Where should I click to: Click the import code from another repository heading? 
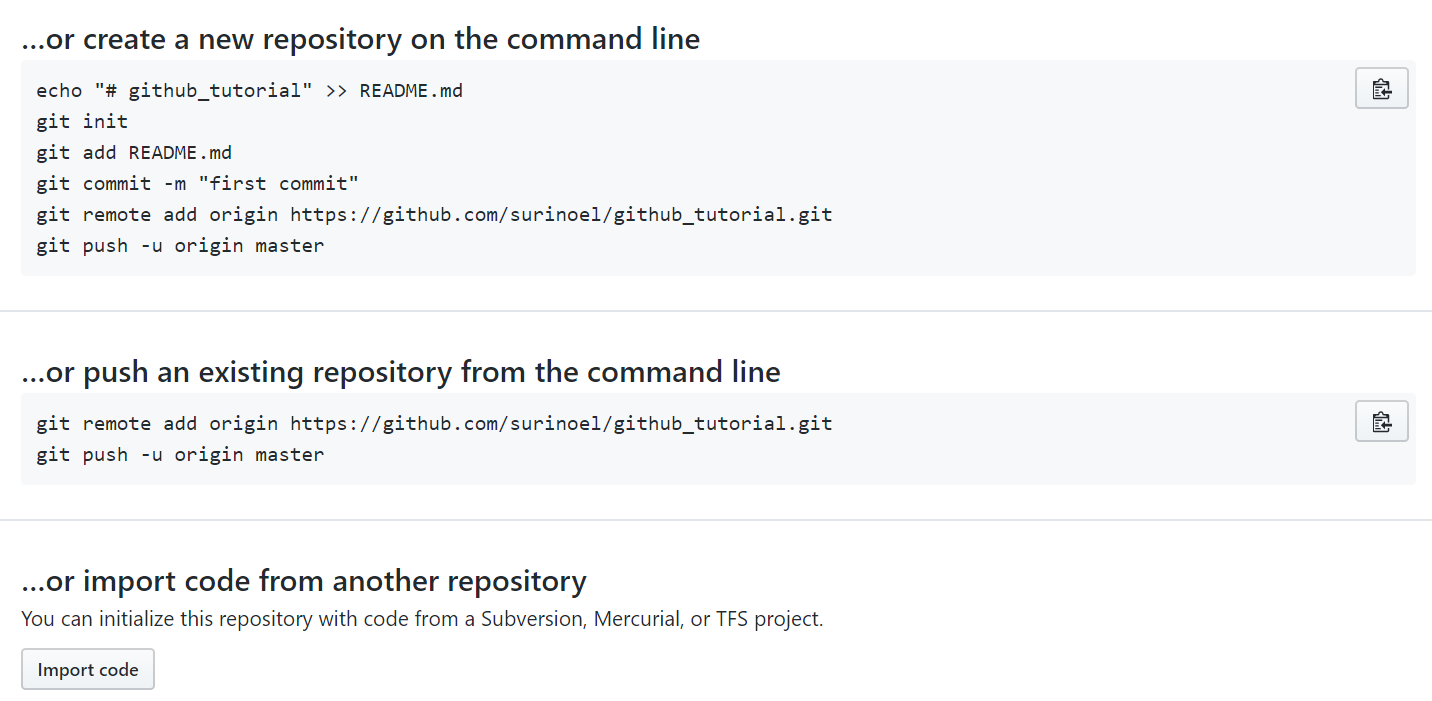tap(304, 581)
